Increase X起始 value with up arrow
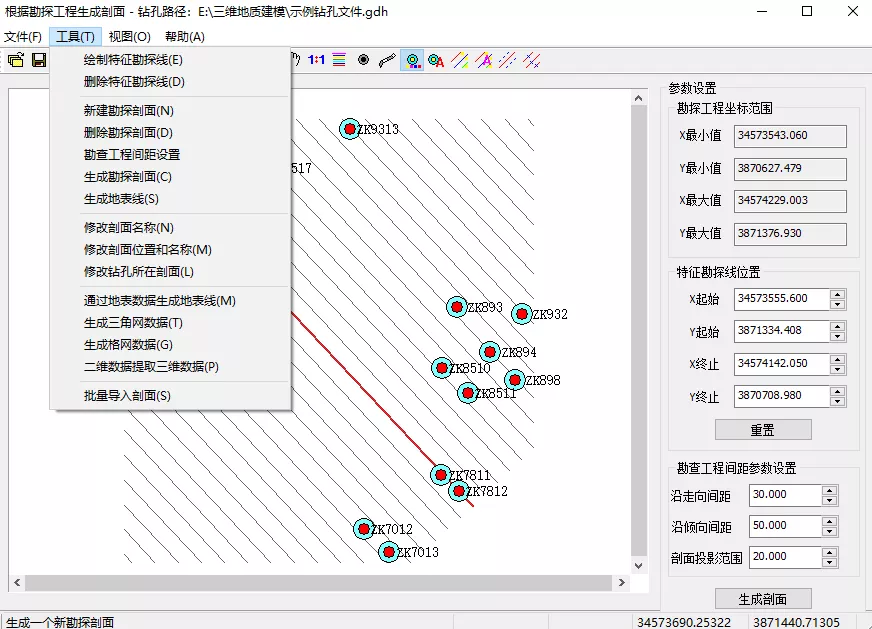Viewport: 872px width, 629px height. (x=838, y=294)
